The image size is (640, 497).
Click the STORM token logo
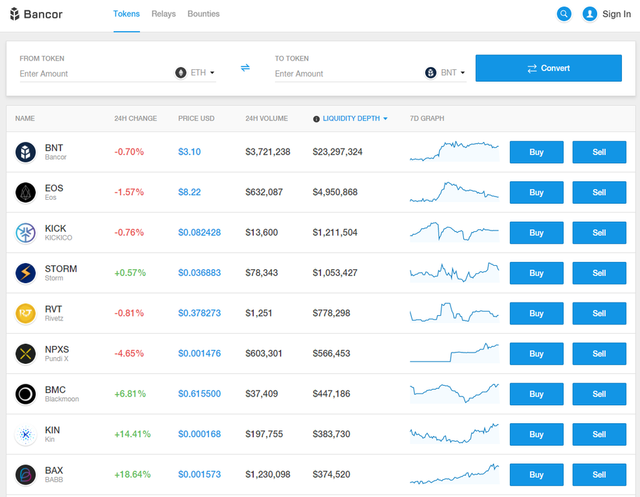coord(25,273)
